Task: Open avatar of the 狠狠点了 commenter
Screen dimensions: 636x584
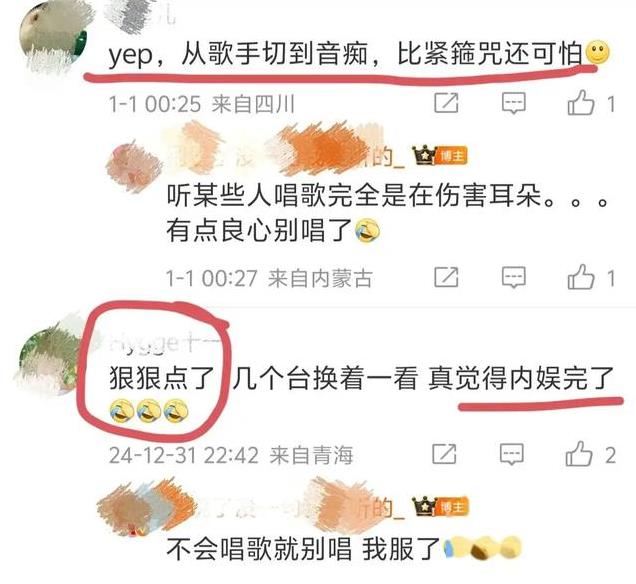Action: [x=51, y=357]
